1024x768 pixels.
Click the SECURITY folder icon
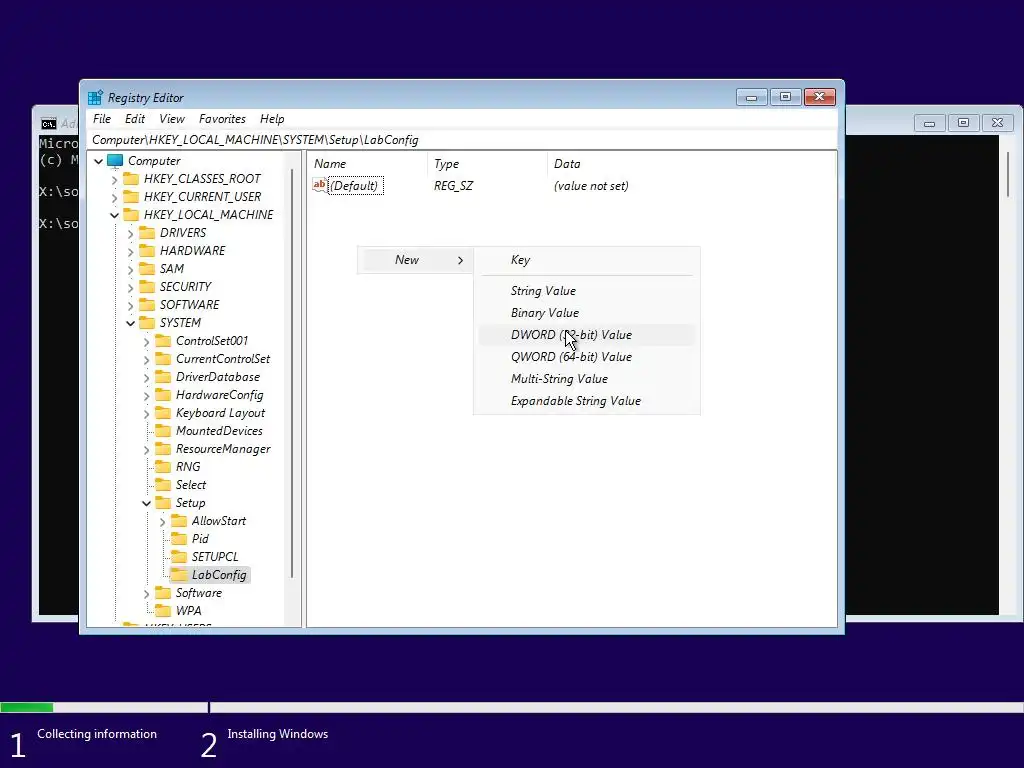pos(148,287)
